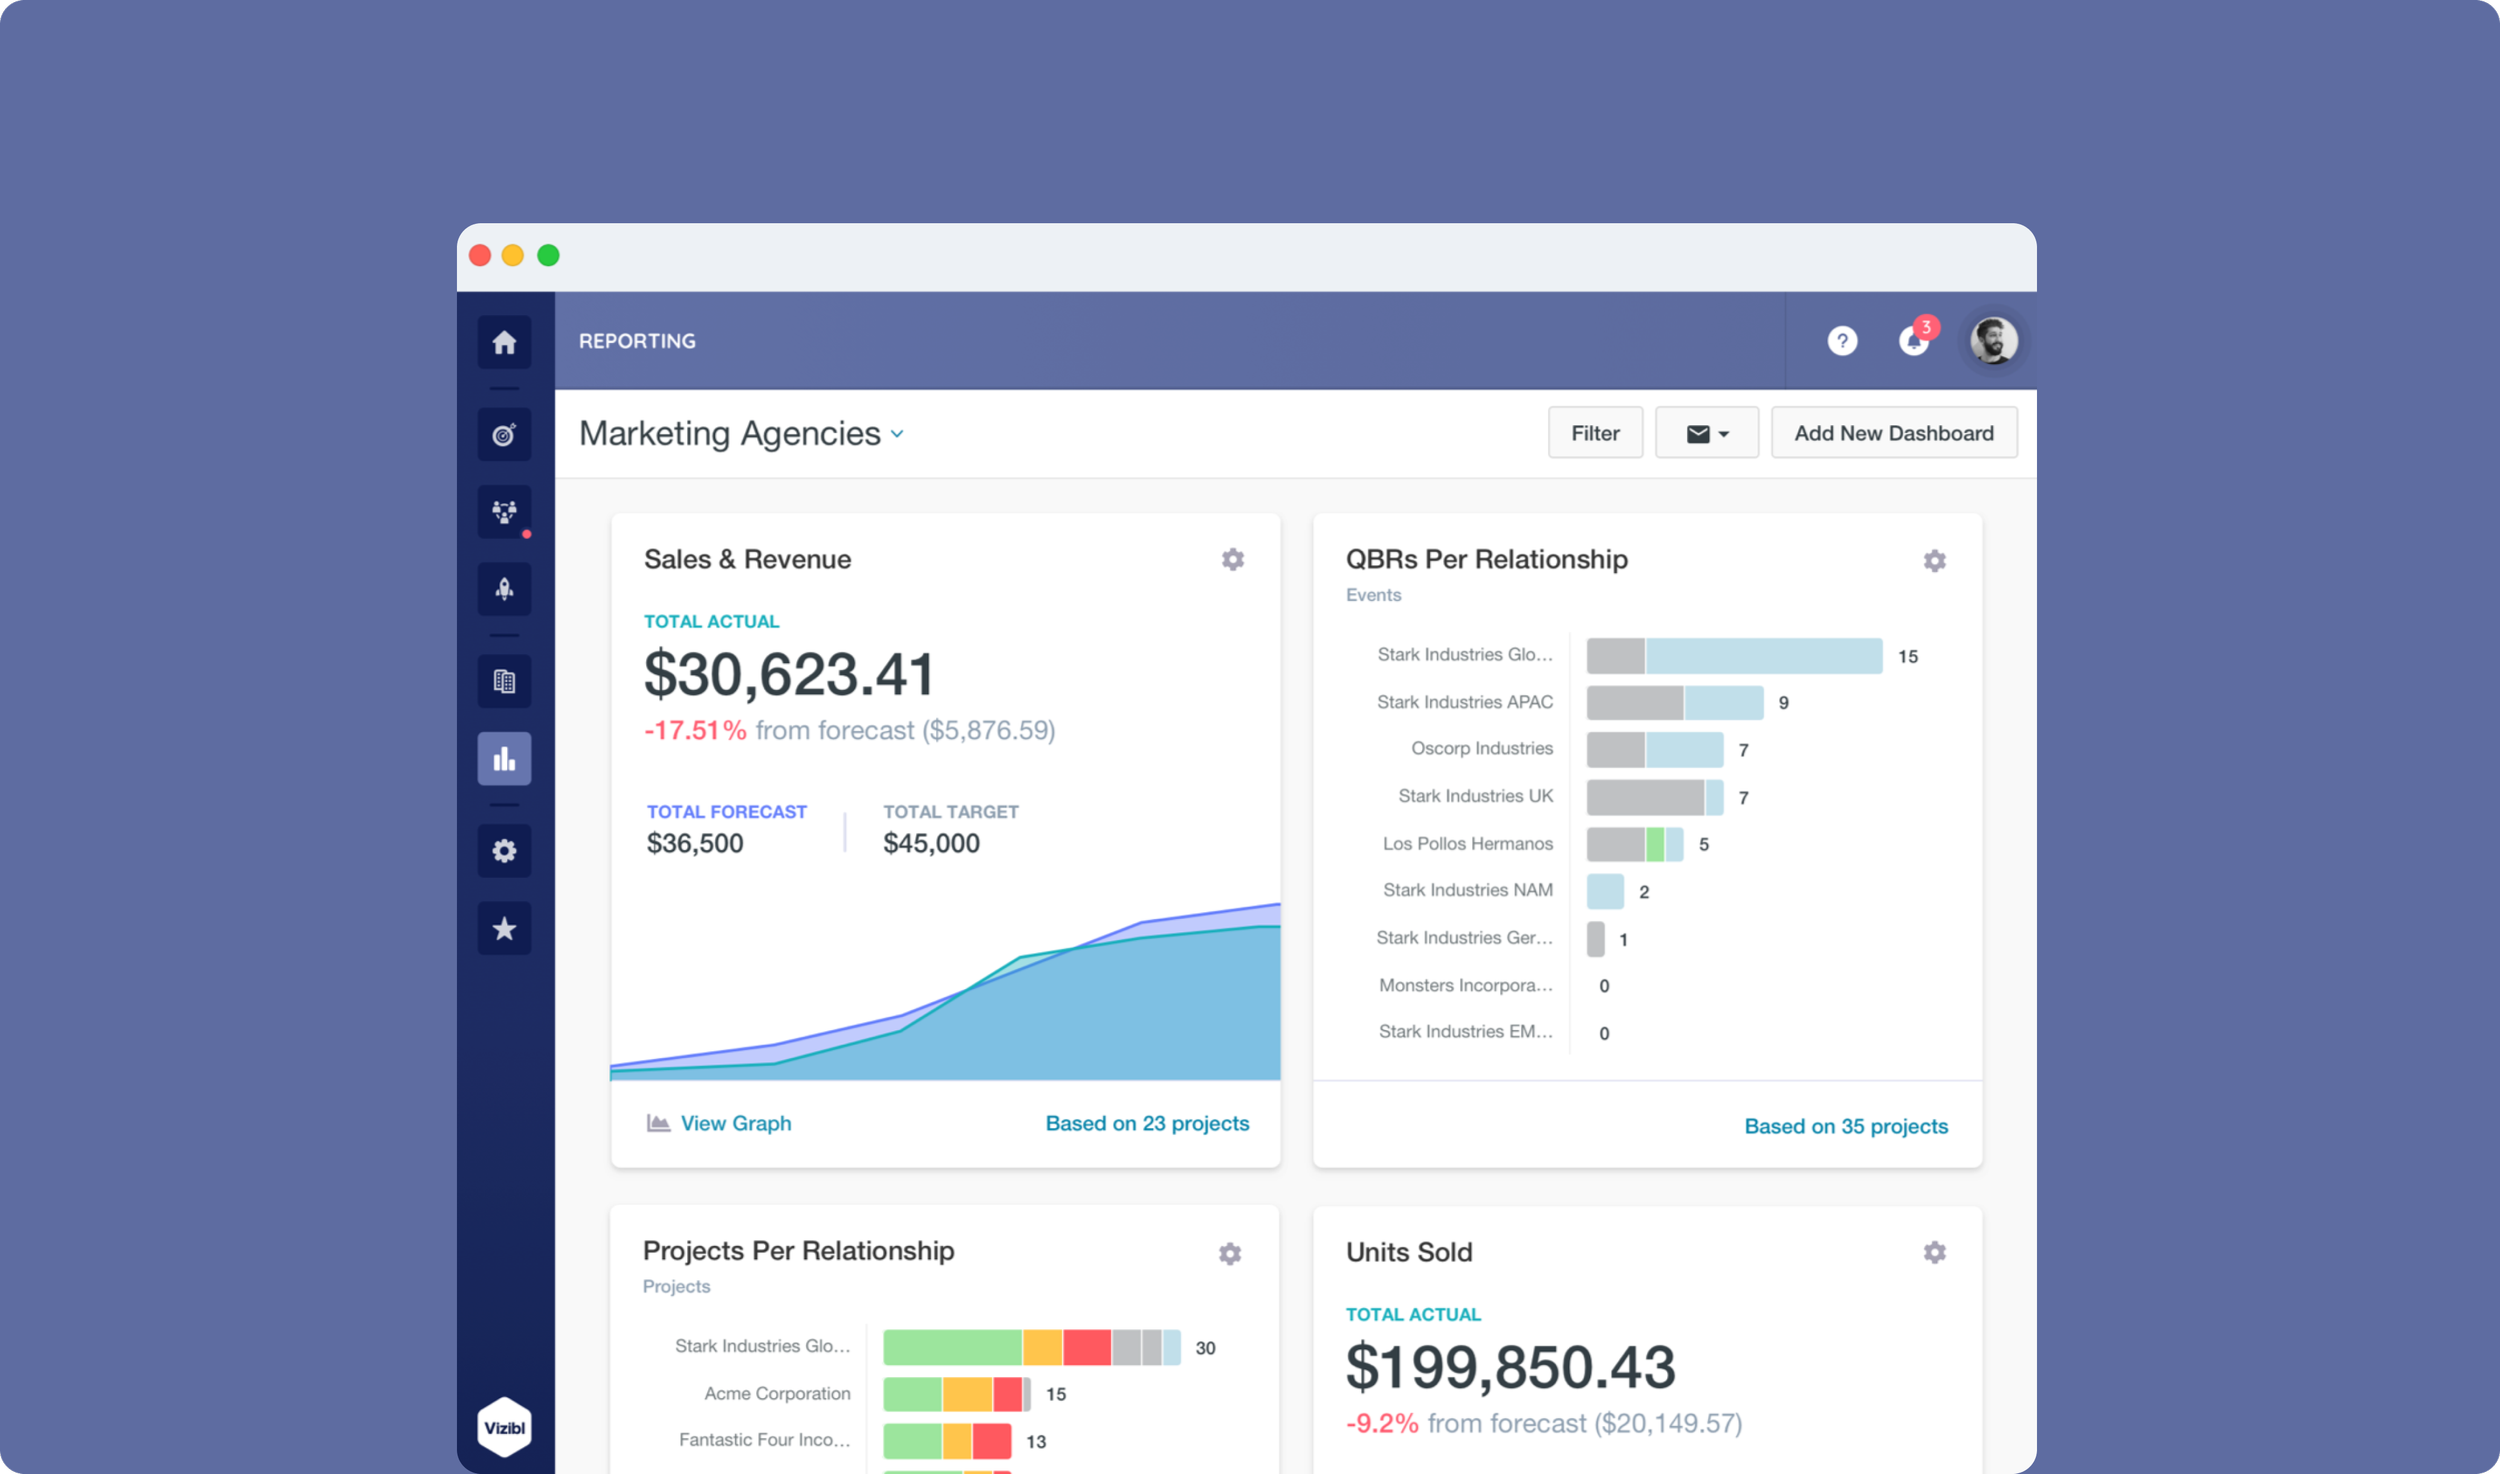The height and width of the screenshot is (1474, 2500).
Task: Click the Filter button
Action: tap(1594, 433)
